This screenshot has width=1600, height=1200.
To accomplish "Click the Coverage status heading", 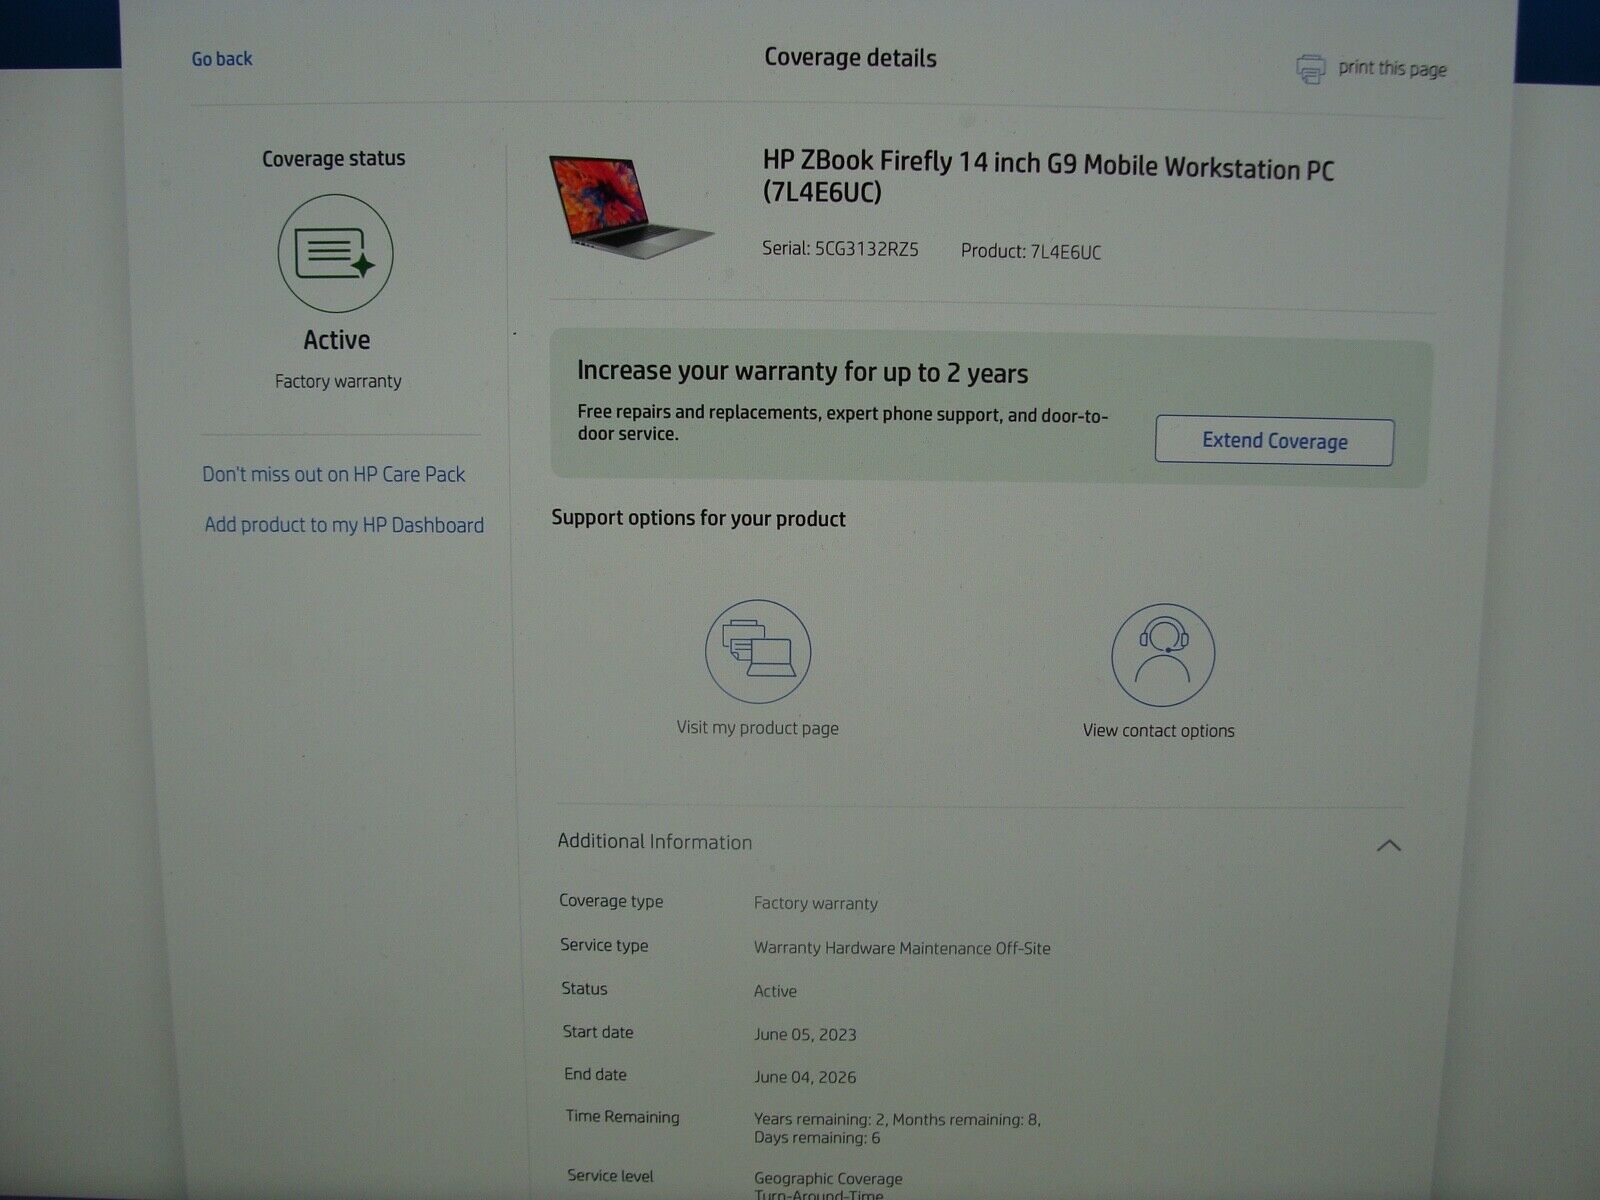I will [x=334, y=158].
